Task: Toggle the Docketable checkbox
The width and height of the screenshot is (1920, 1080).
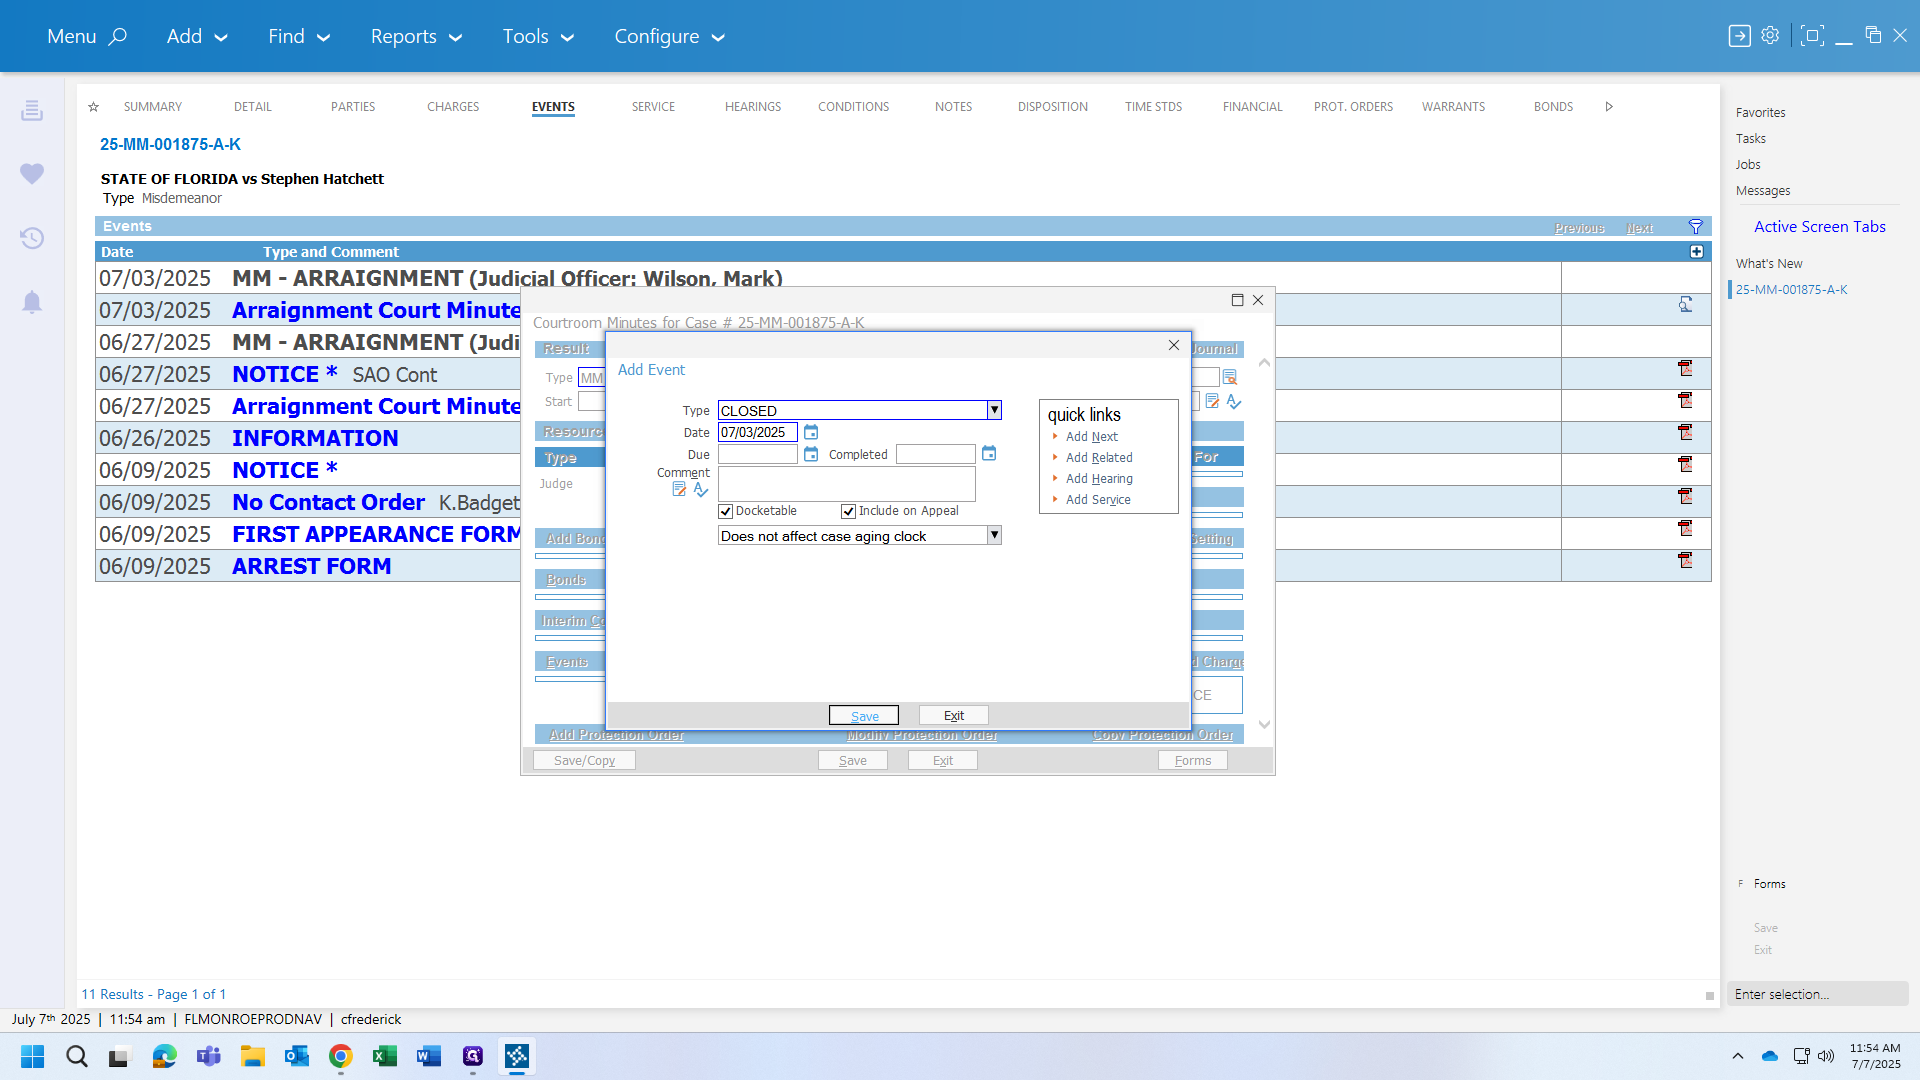Action: (x=726, y=511)
